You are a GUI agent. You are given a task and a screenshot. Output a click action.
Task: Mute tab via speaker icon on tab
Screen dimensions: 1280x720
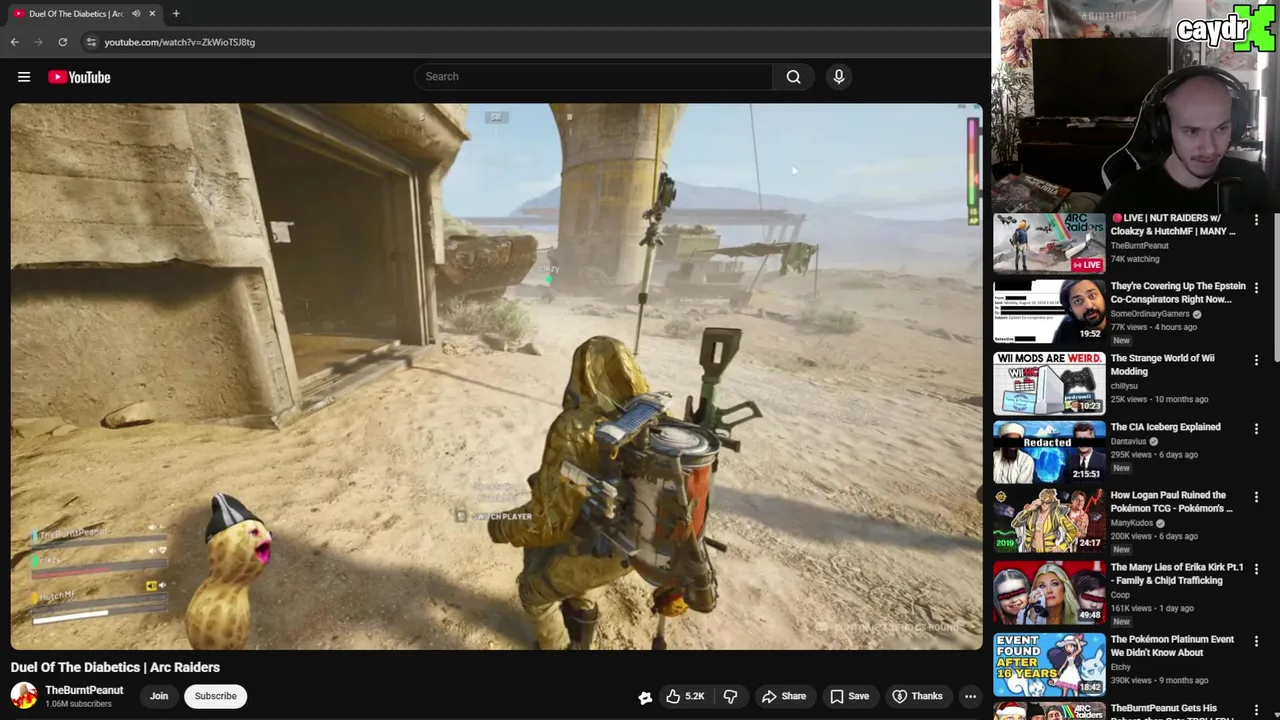(x=136, y=14)
